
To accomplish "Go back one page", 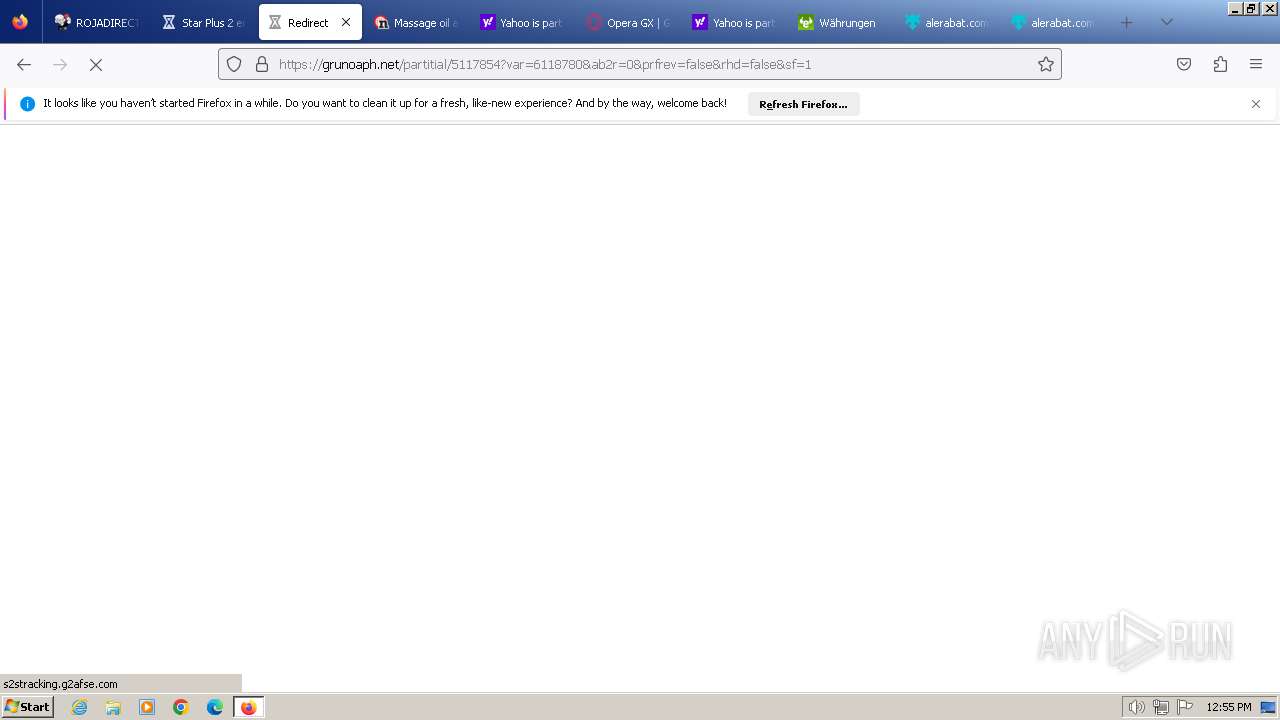I will point(24,64).
